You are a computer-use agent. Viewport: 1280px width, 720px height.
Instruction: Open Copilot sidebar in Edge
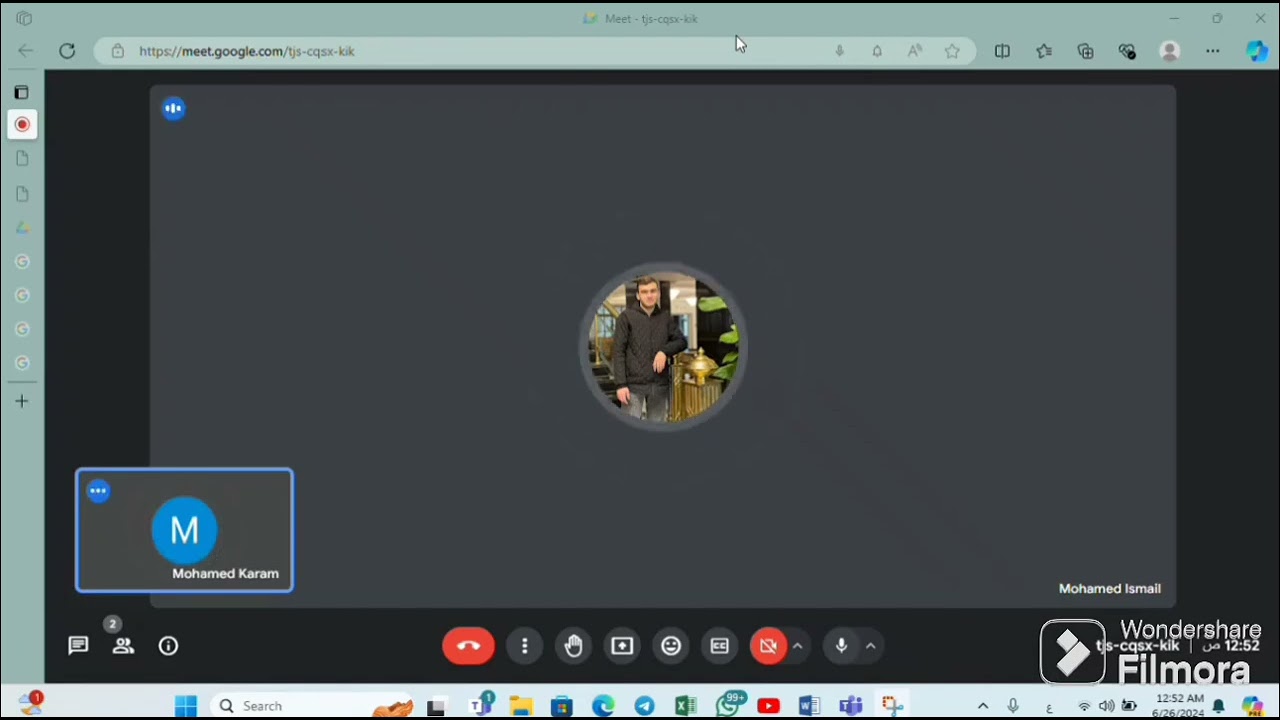click(x=1257, y=51)
